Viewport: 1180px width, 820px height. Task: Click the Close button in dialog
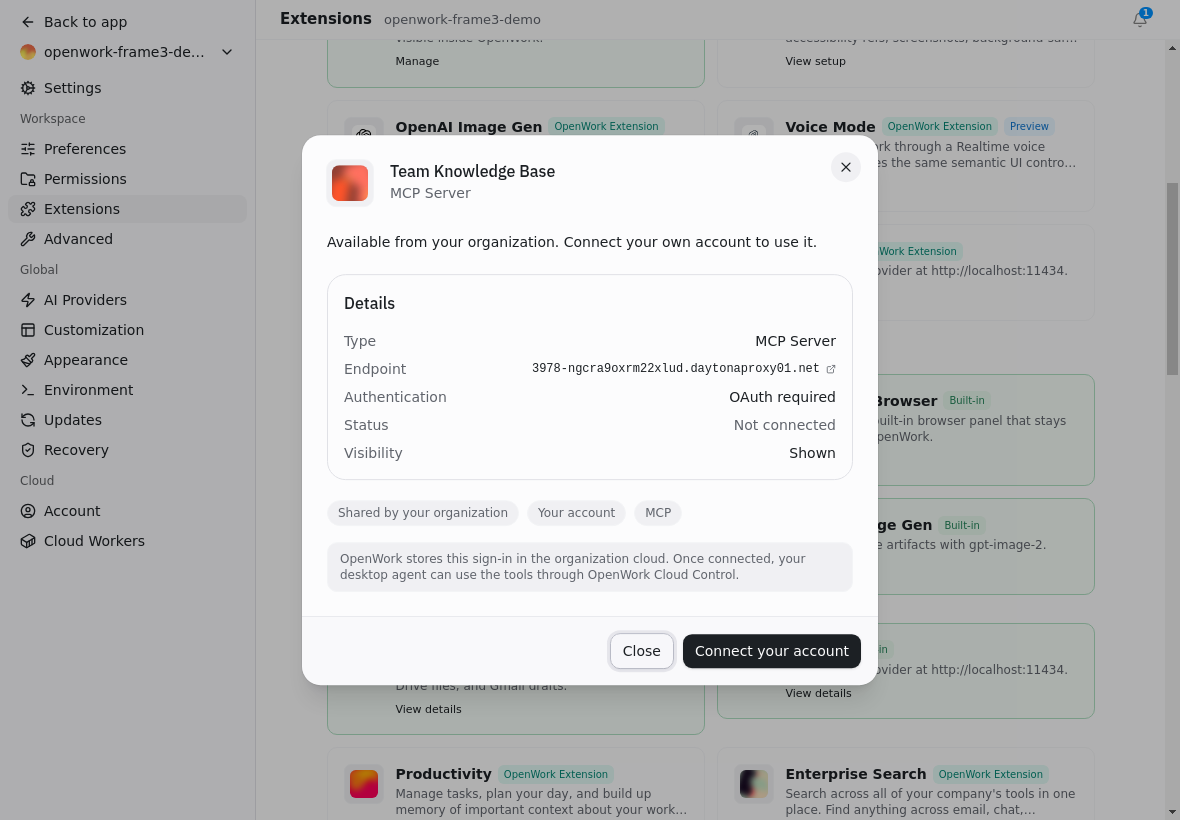(x=642, y=651)
